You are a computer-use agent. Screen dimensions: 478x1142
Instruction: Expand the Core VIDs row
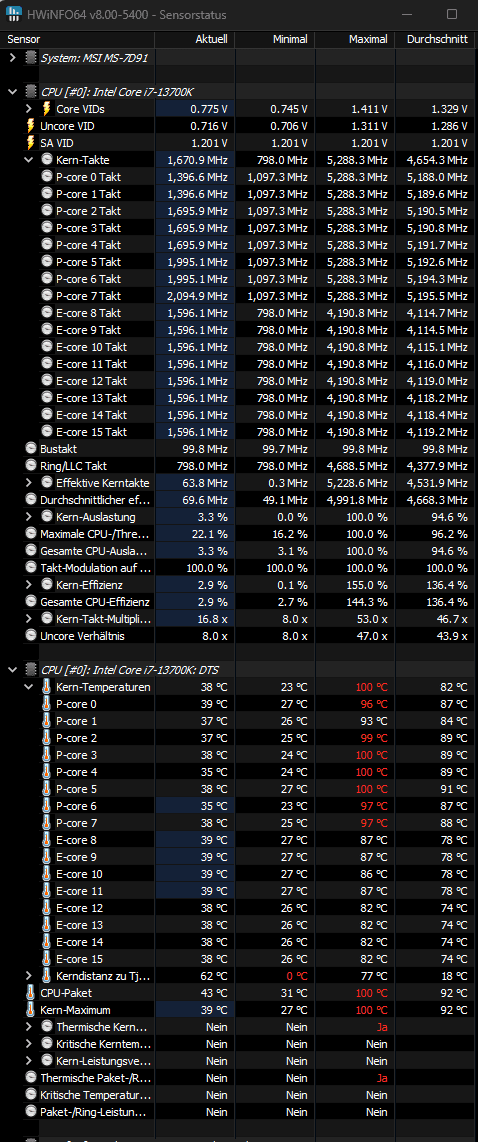point(28,109)
